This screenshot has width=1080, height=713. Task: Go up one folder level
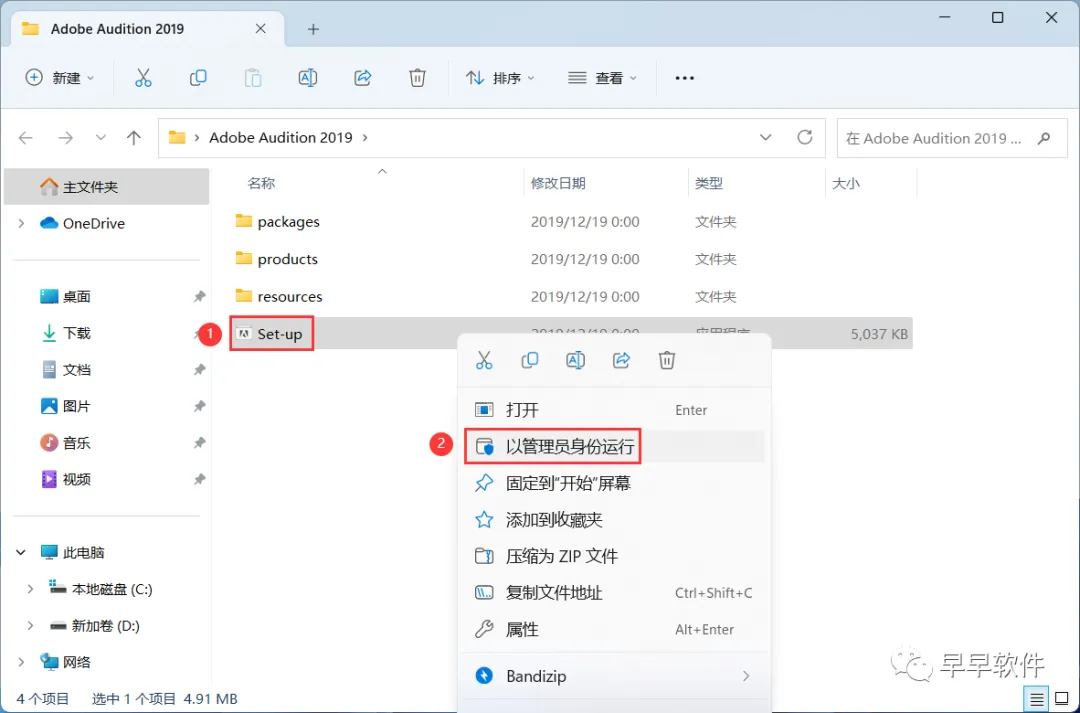[x=134, y=138]
